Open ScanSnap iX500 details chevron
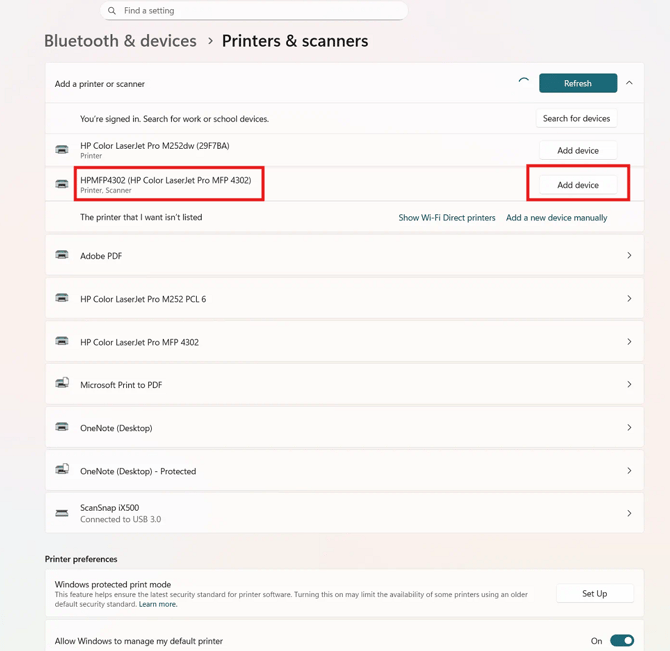The height and width of the screenshot is (651, 670). [x=629, y=513]
